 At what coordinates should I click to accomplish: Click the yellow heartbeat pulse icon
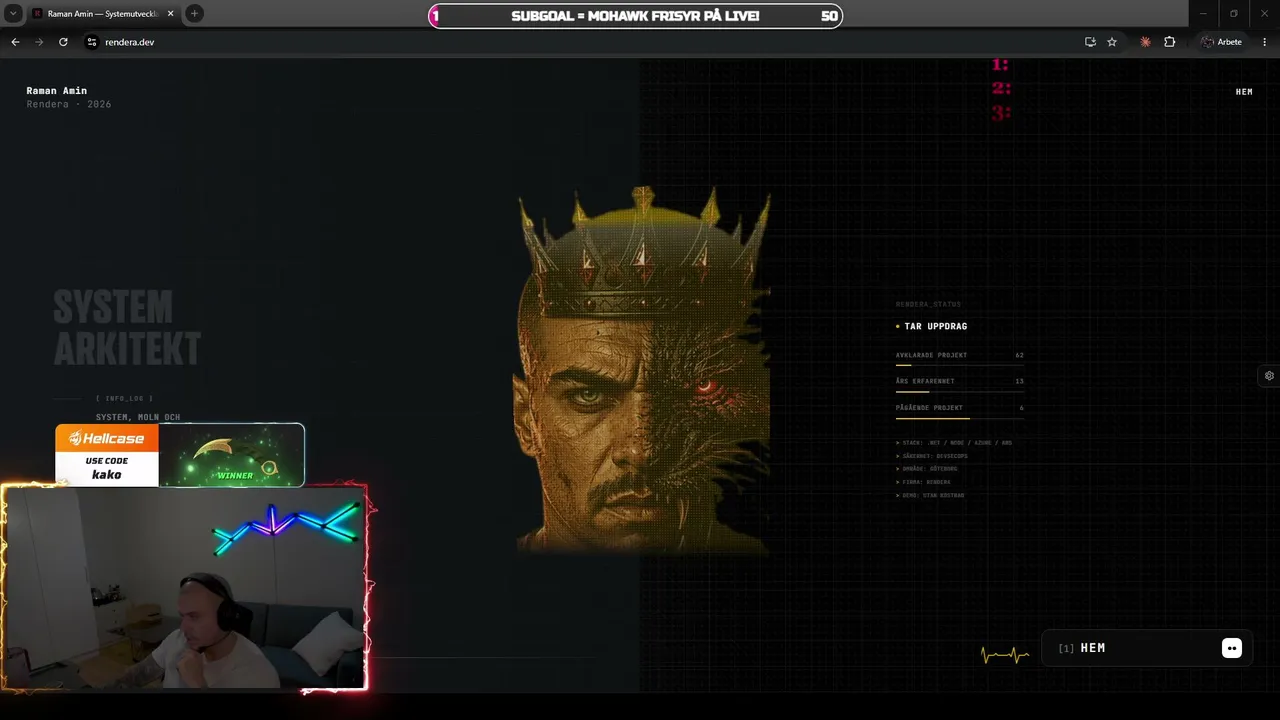point(1005,655)
